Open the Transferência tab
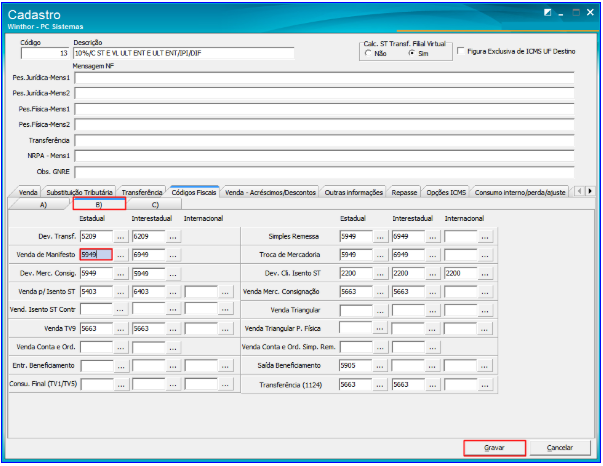Viewport: 603px width, 466px height. tap(142, 192)
